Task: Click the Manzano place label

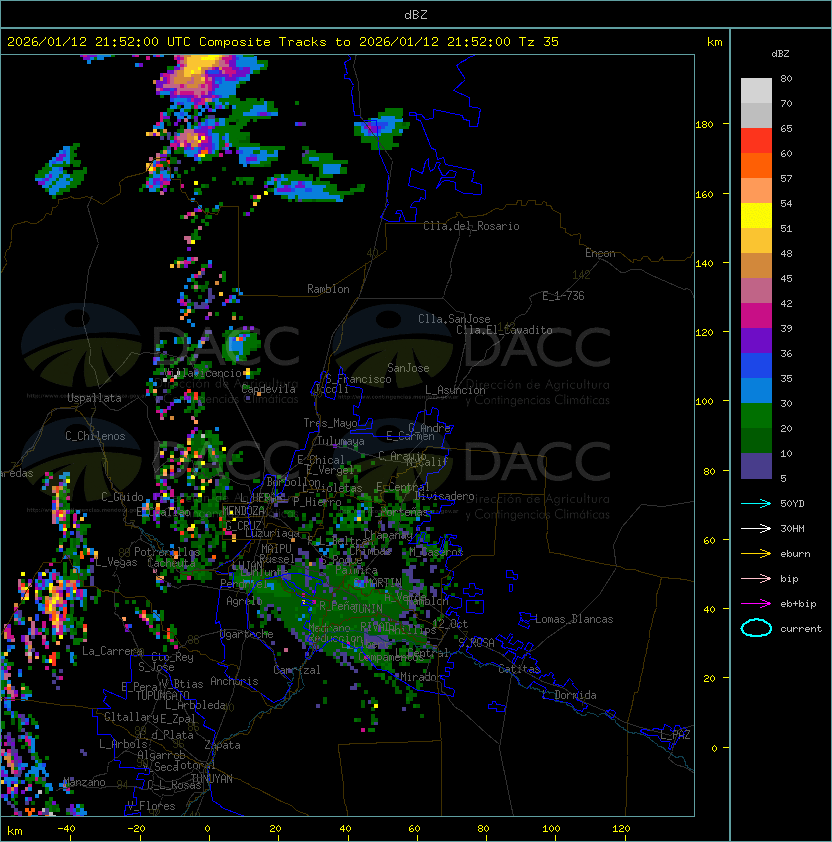Action: point(84,782)
